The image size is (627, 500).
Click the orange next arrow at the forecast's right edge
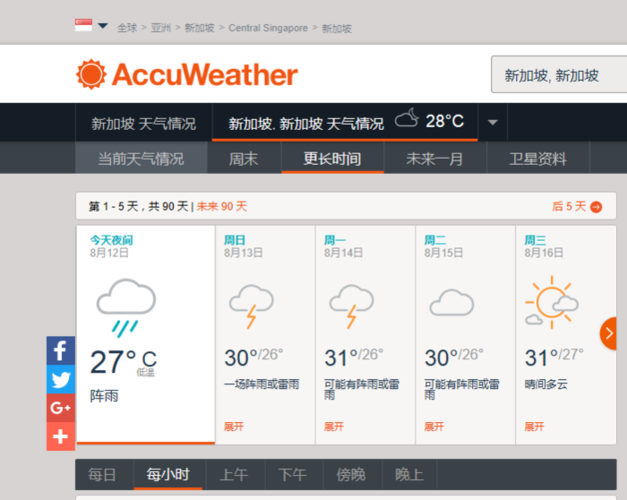(609, 333)
